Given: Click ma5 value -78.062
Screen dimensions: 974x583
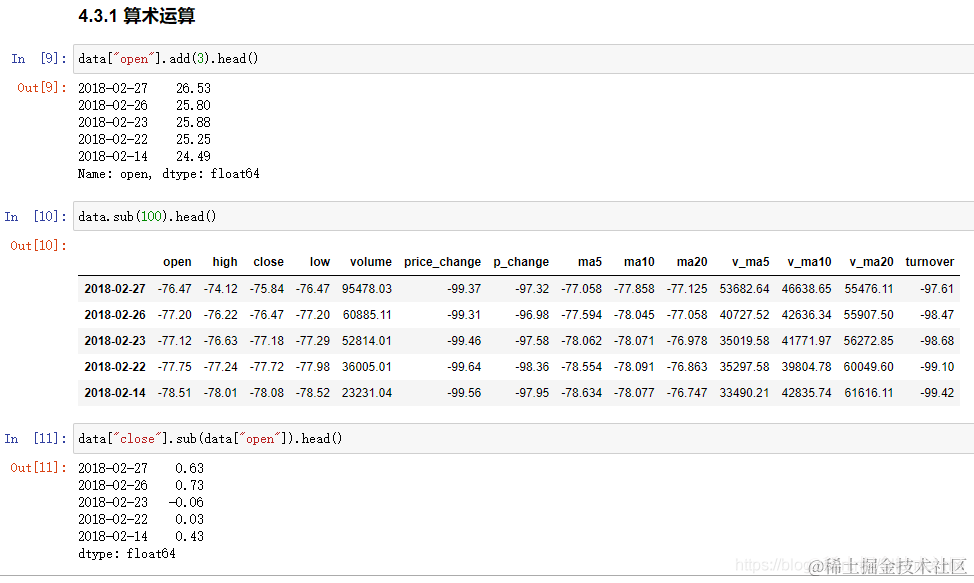Looking at the screenshot, I should [x=581, y=341].
